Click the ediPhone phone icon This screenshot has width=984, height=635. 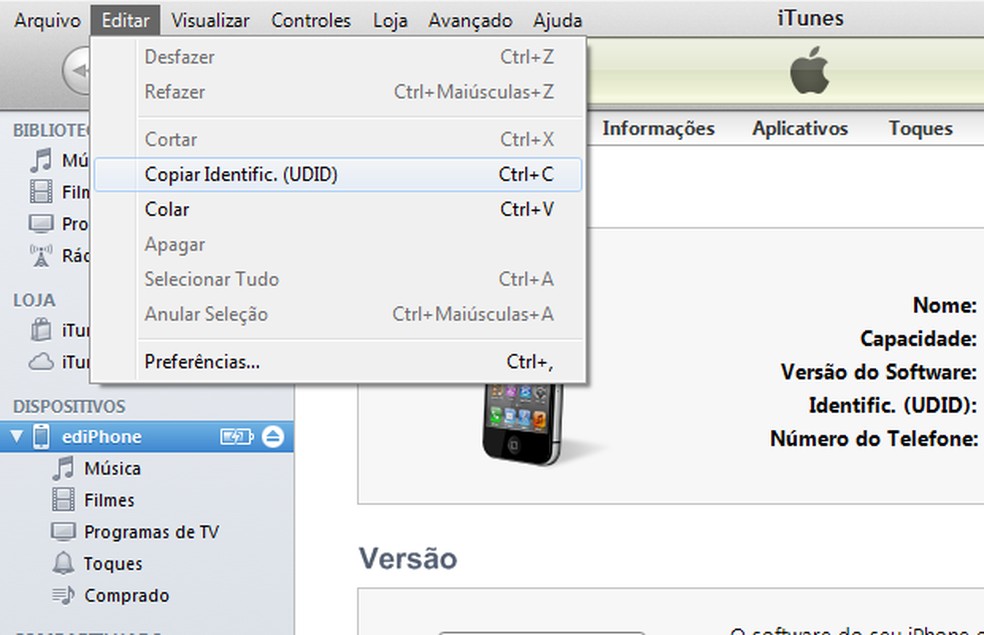(x=41, y=437)
